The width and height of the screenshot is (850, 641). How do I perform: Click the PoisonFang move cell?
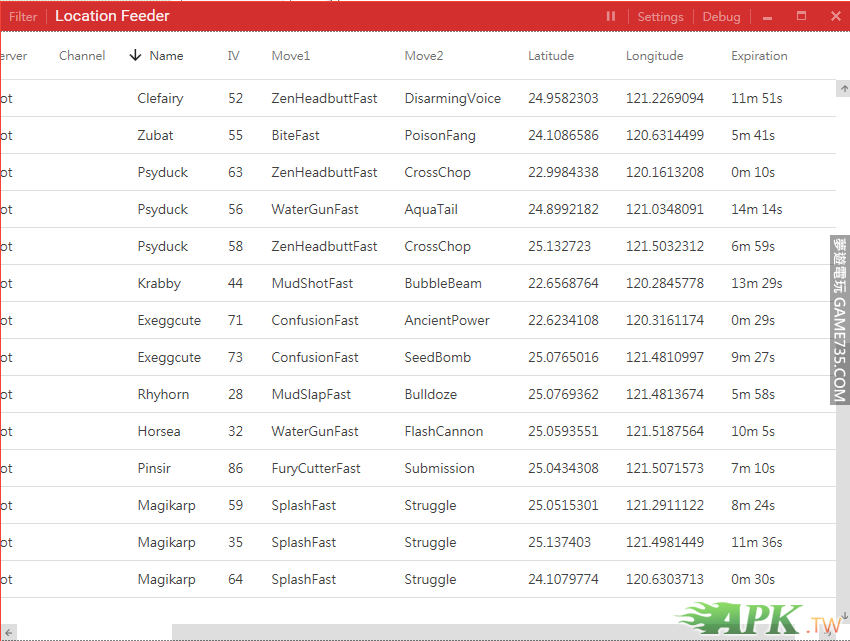(440, 135)
